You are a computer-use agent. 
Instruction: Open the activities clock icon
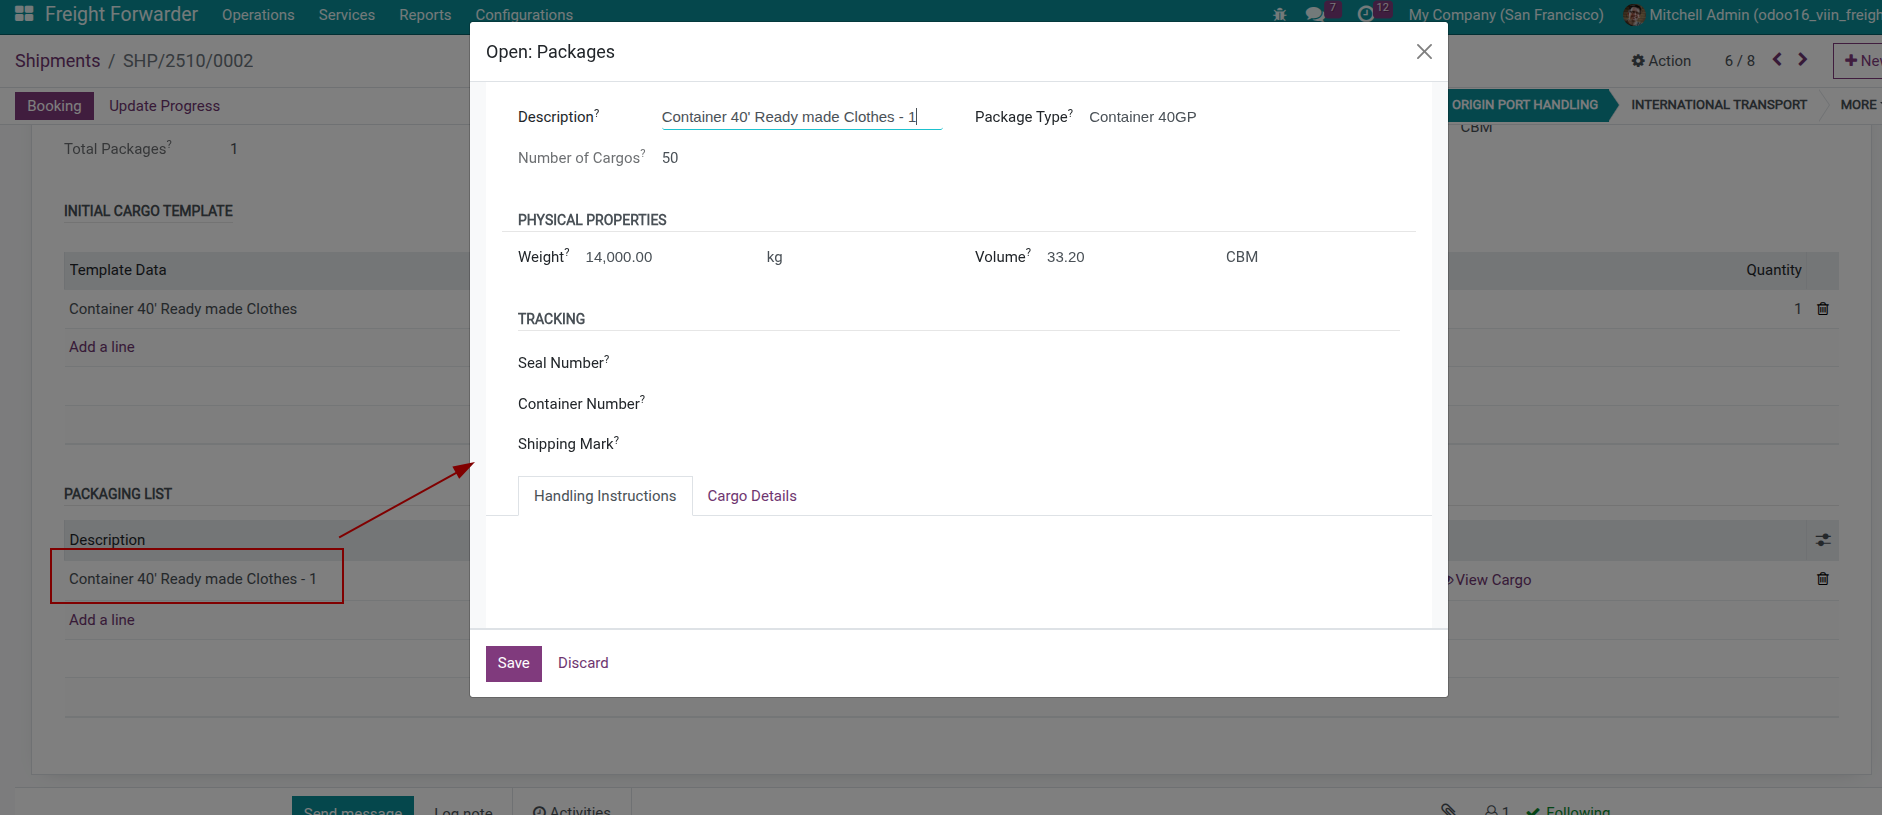pyautogui.click(x=1366, y=15)
